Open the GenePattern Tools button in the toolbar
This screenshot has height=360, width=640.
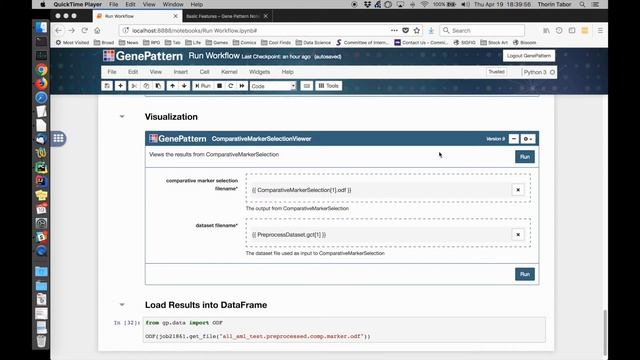click(x=329, y=86)
